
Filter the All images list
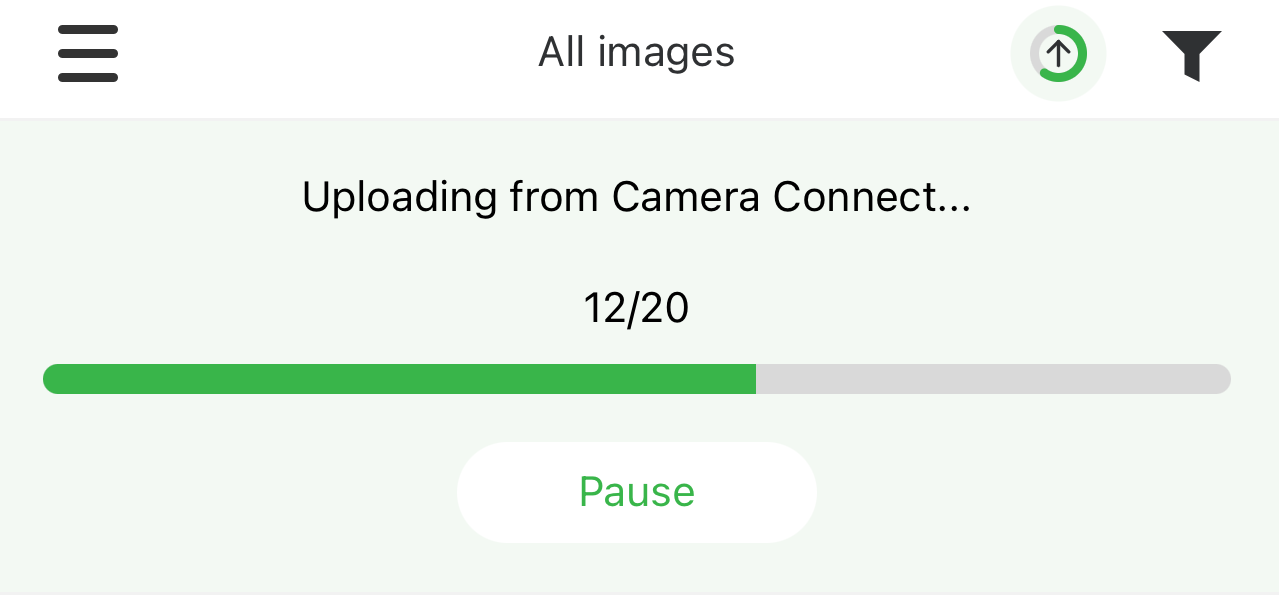coord(1191,54)
